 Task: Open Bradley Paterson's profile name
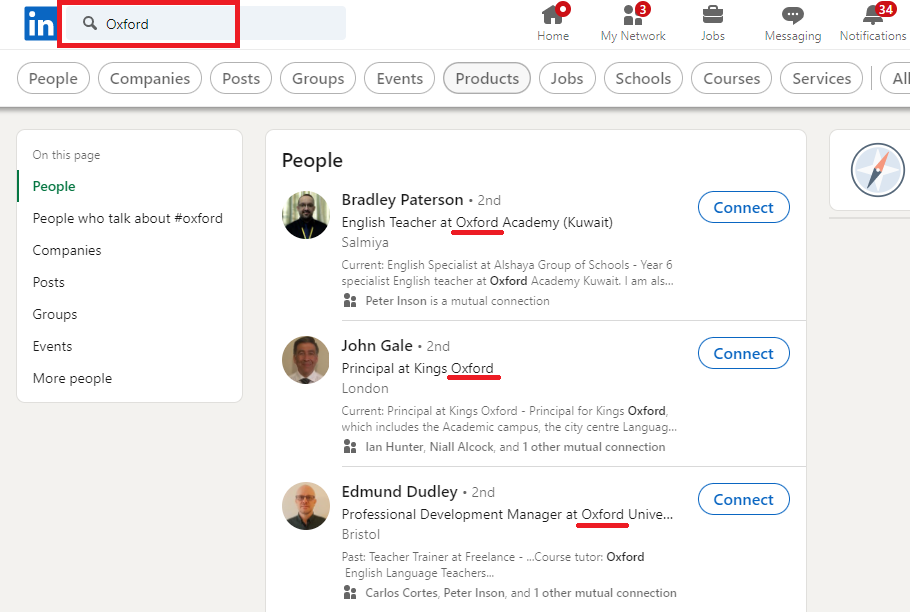[402, 200]
